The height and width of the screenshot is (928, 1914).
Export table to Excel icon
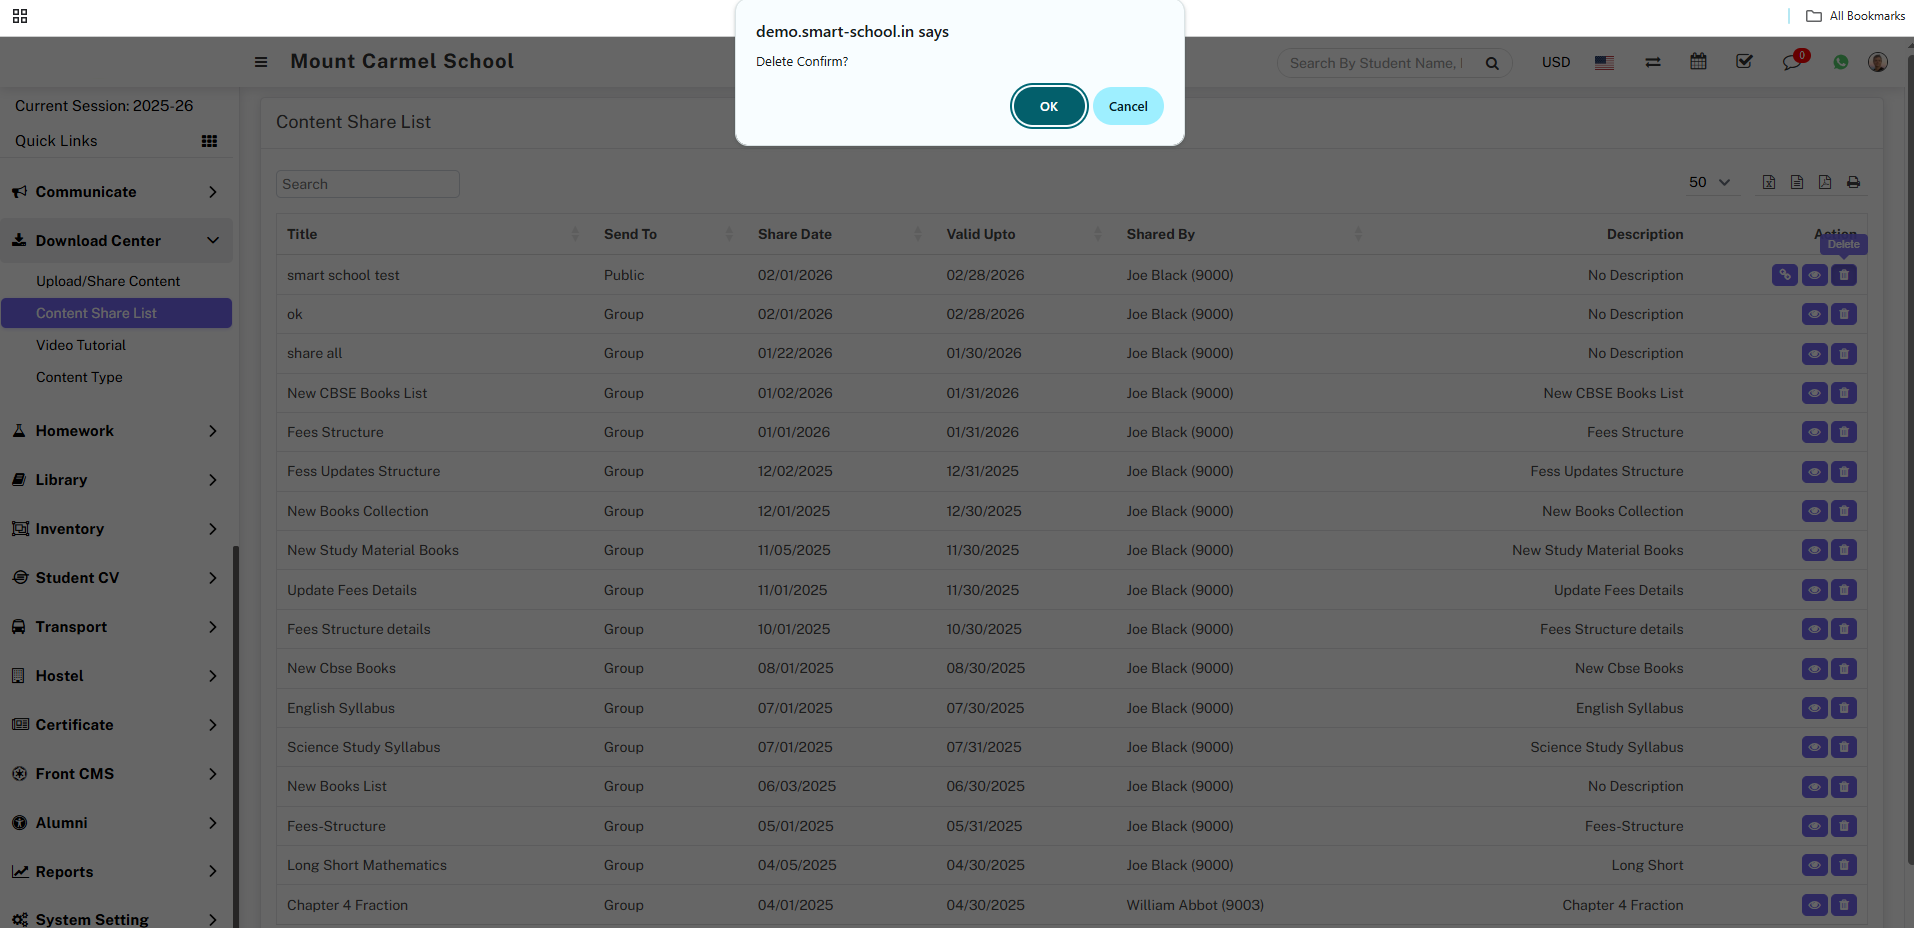pyautogui.click(x=1769, y=182)
